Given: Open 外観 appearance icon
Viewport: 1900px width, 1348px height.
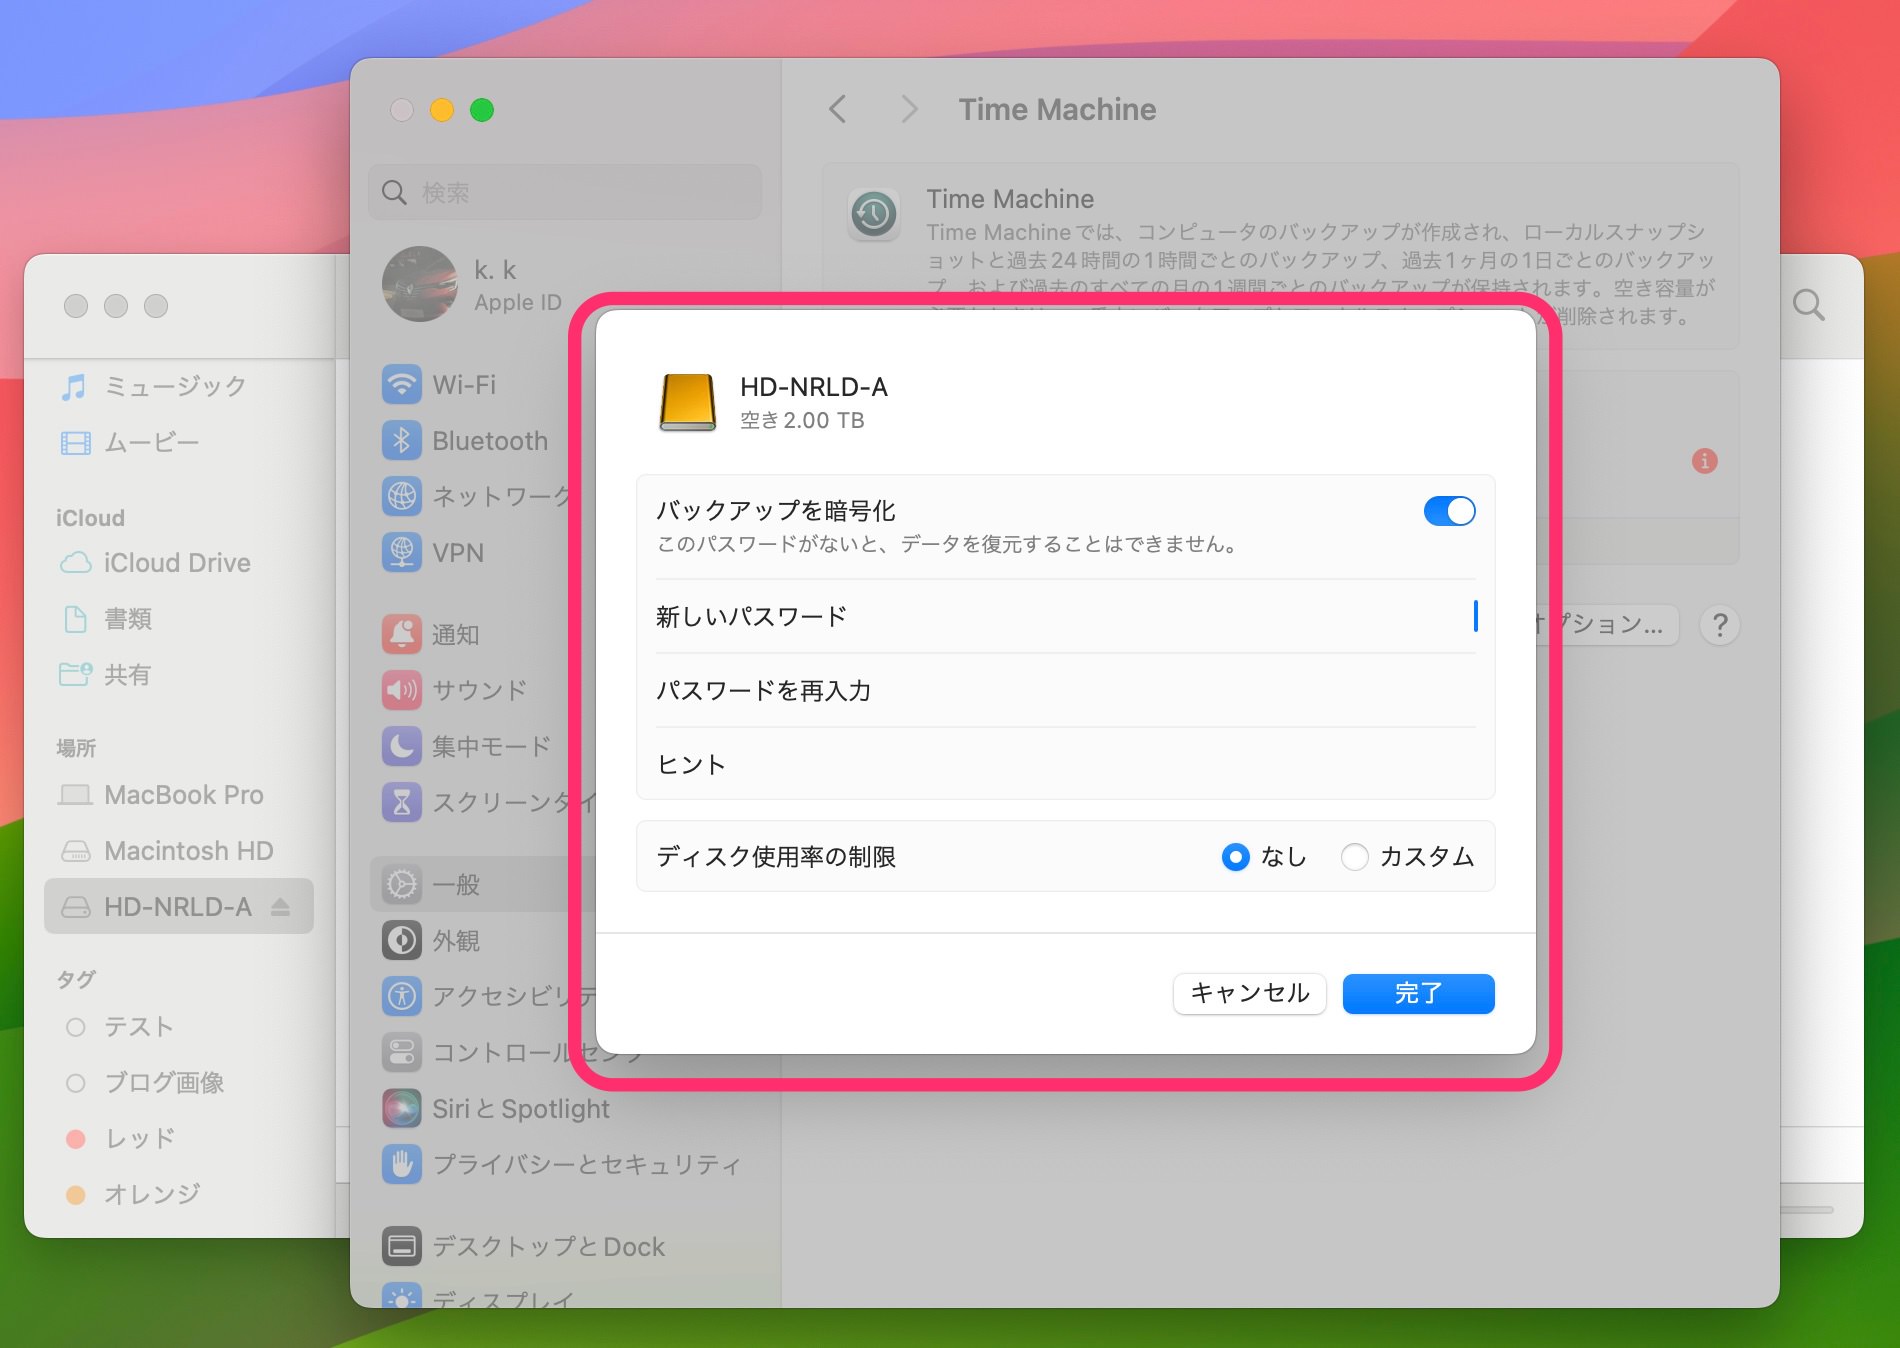Looking at the screenshot, I should [402, 940].
